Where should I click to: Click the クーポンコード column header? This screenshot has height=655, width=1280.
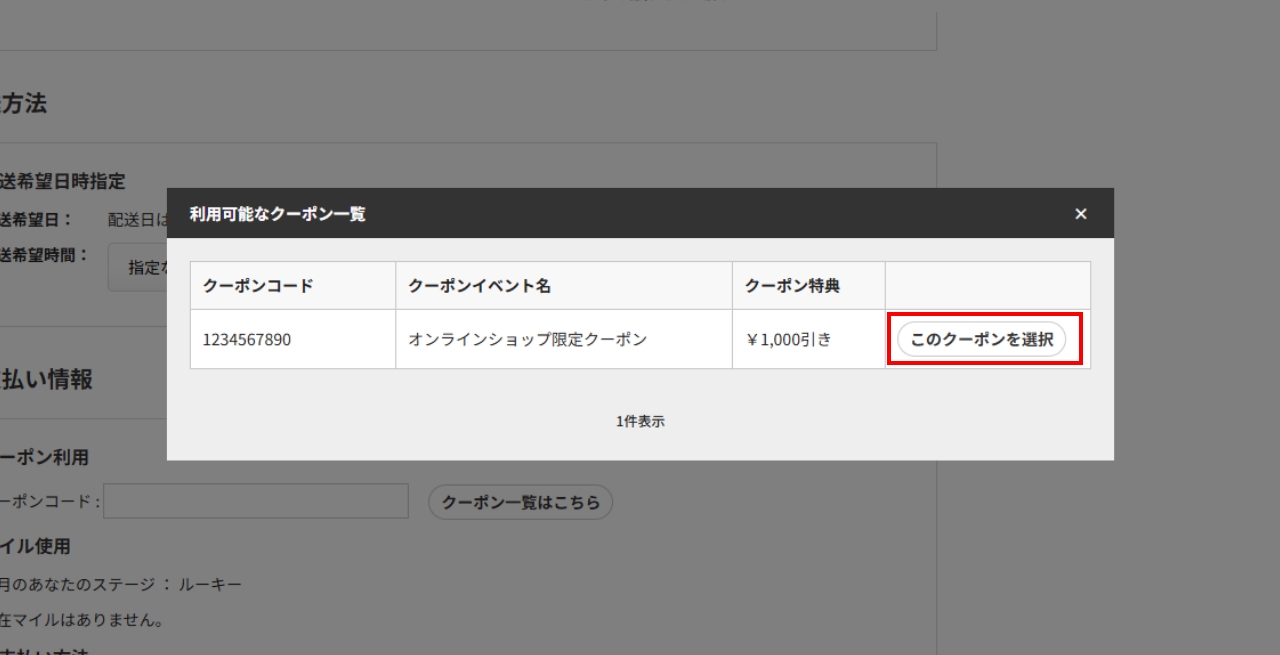(x=258, y=286)
